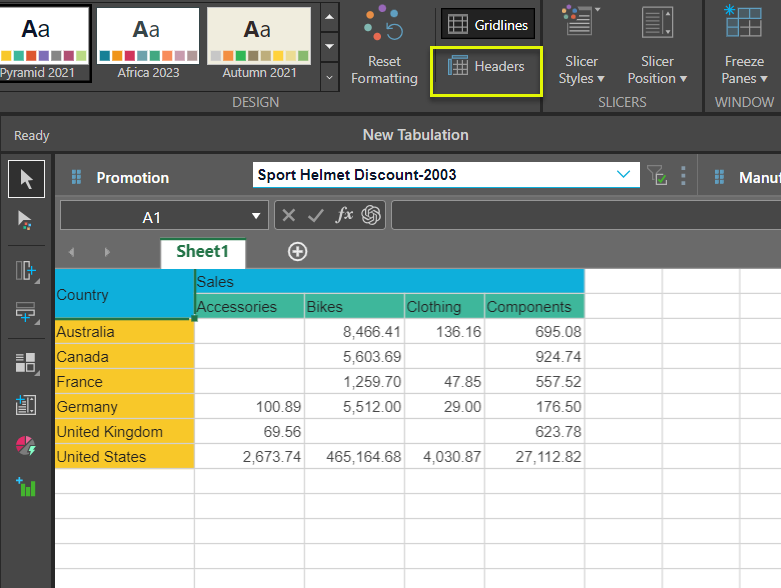Click the insert column icon in sidebar
Screen dimensions: 781x588
(26, 271)
